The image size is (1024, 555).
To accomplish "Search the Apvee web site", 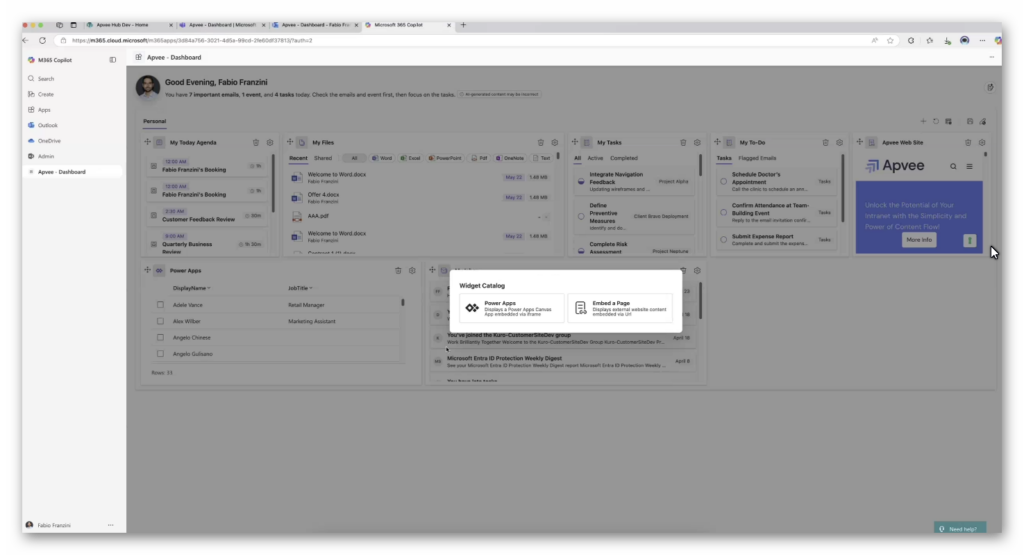I will (953, 166).
